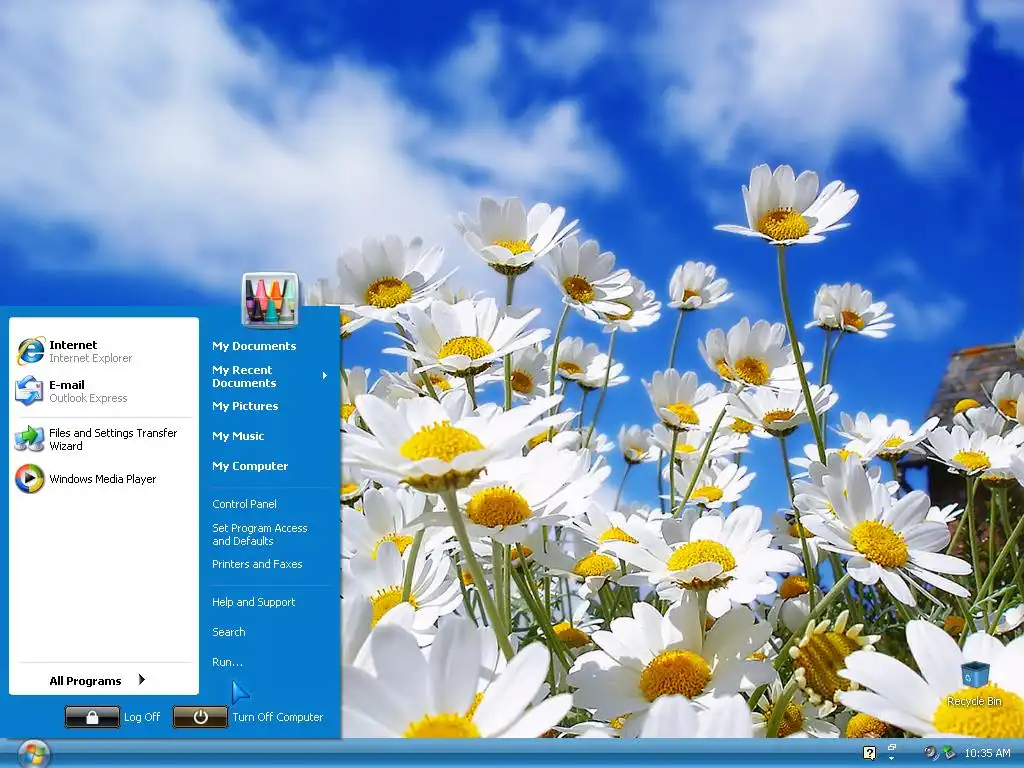Click the help question mark tray icon
Screen dimensions: 1024x768
[x=869, y=753]
